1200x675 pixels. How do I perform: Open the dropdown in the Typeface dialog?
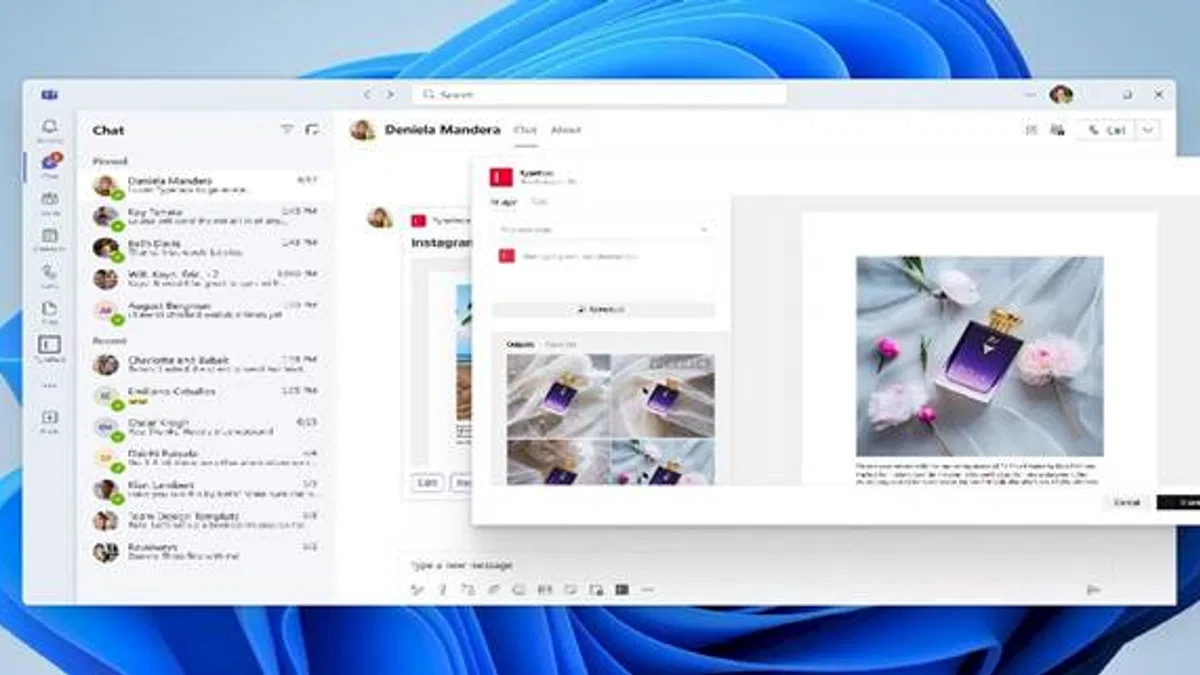[603, 230]
